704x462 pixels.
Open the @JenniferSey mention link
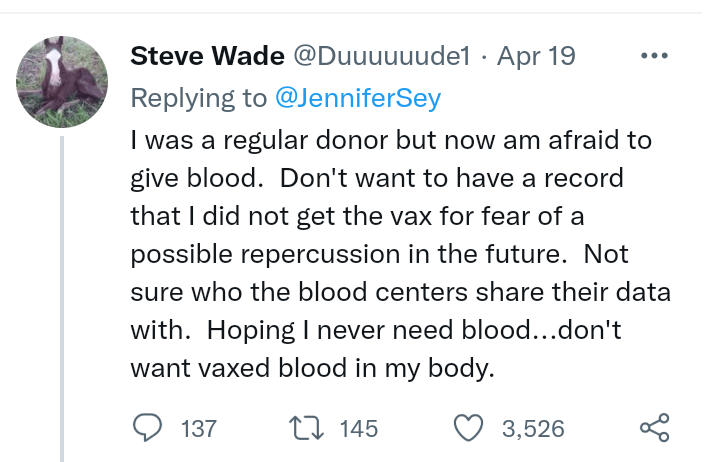click(x=355, y=97)
